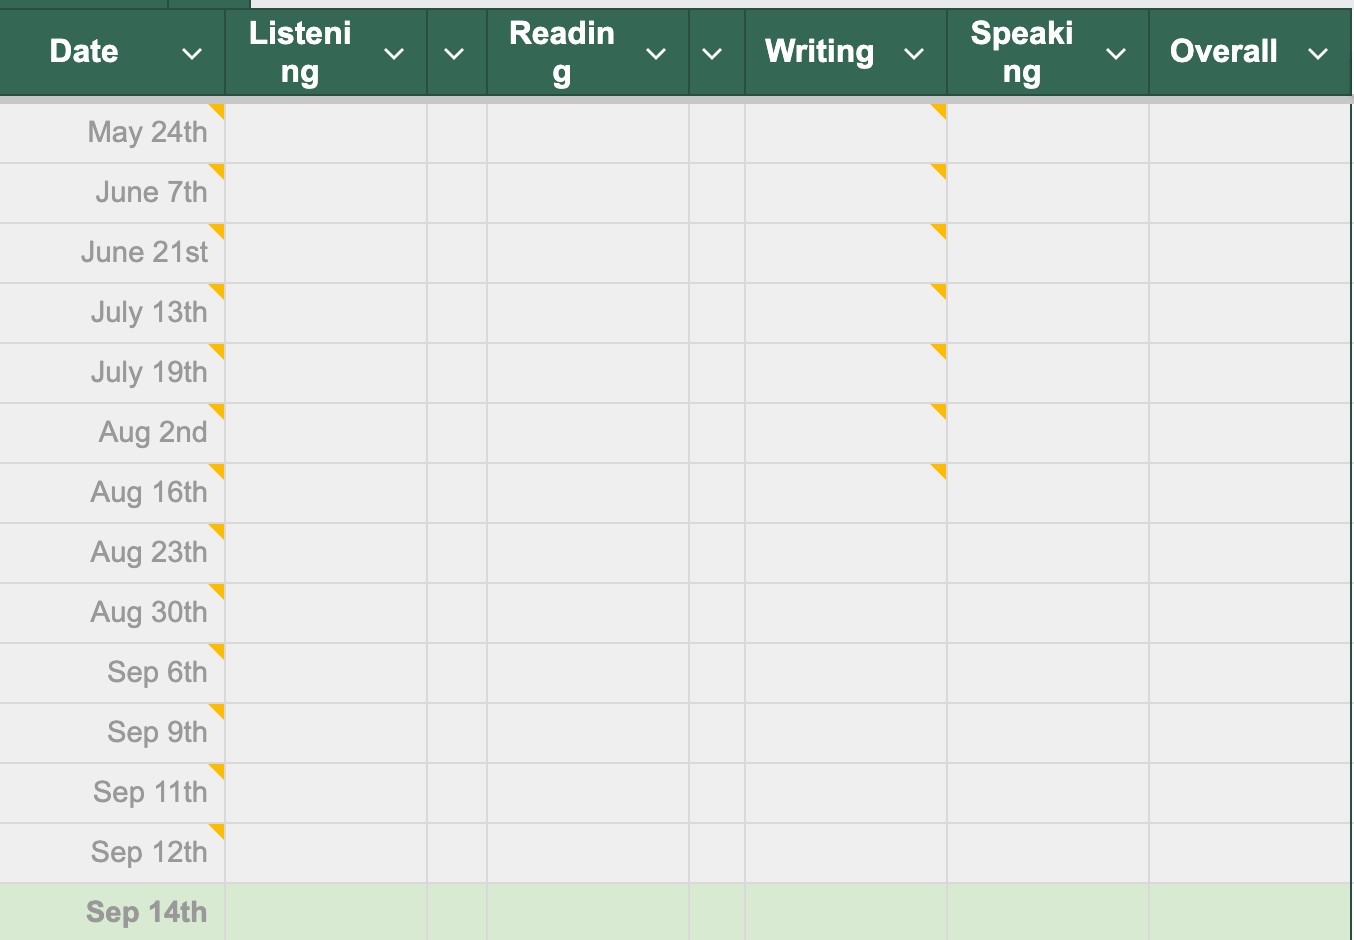Click the Listening cell for June 7th
This screenshot has height=940, width=1354.
pos(326,193)
